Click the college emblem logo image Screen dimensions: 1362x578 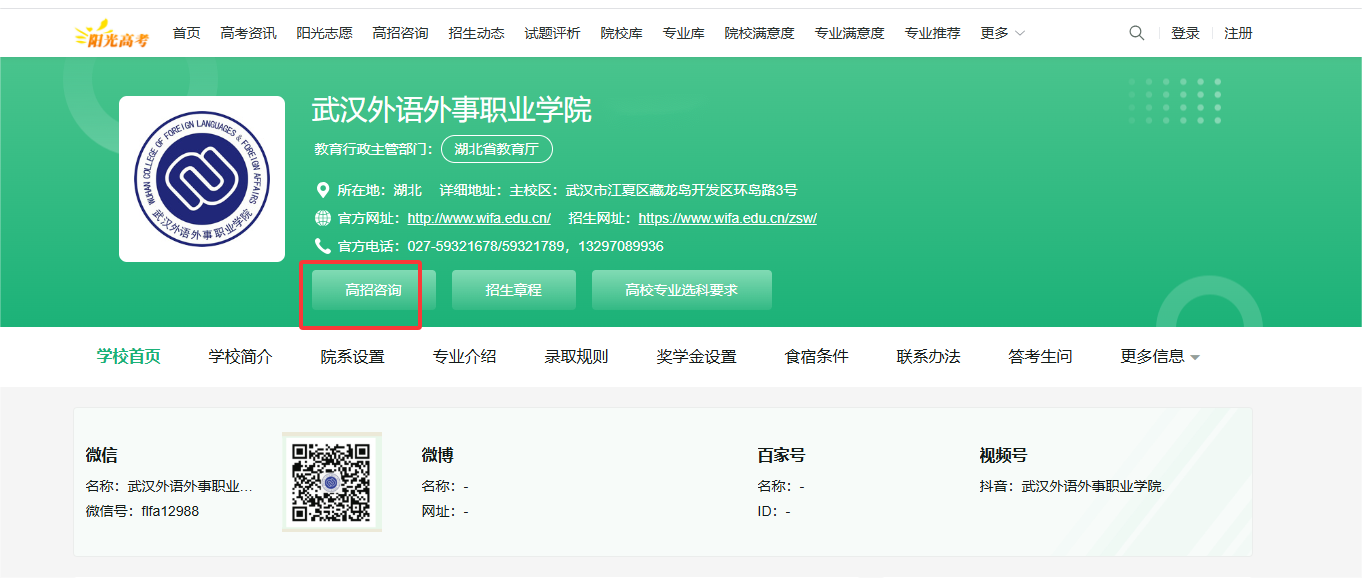pos(202,179)
